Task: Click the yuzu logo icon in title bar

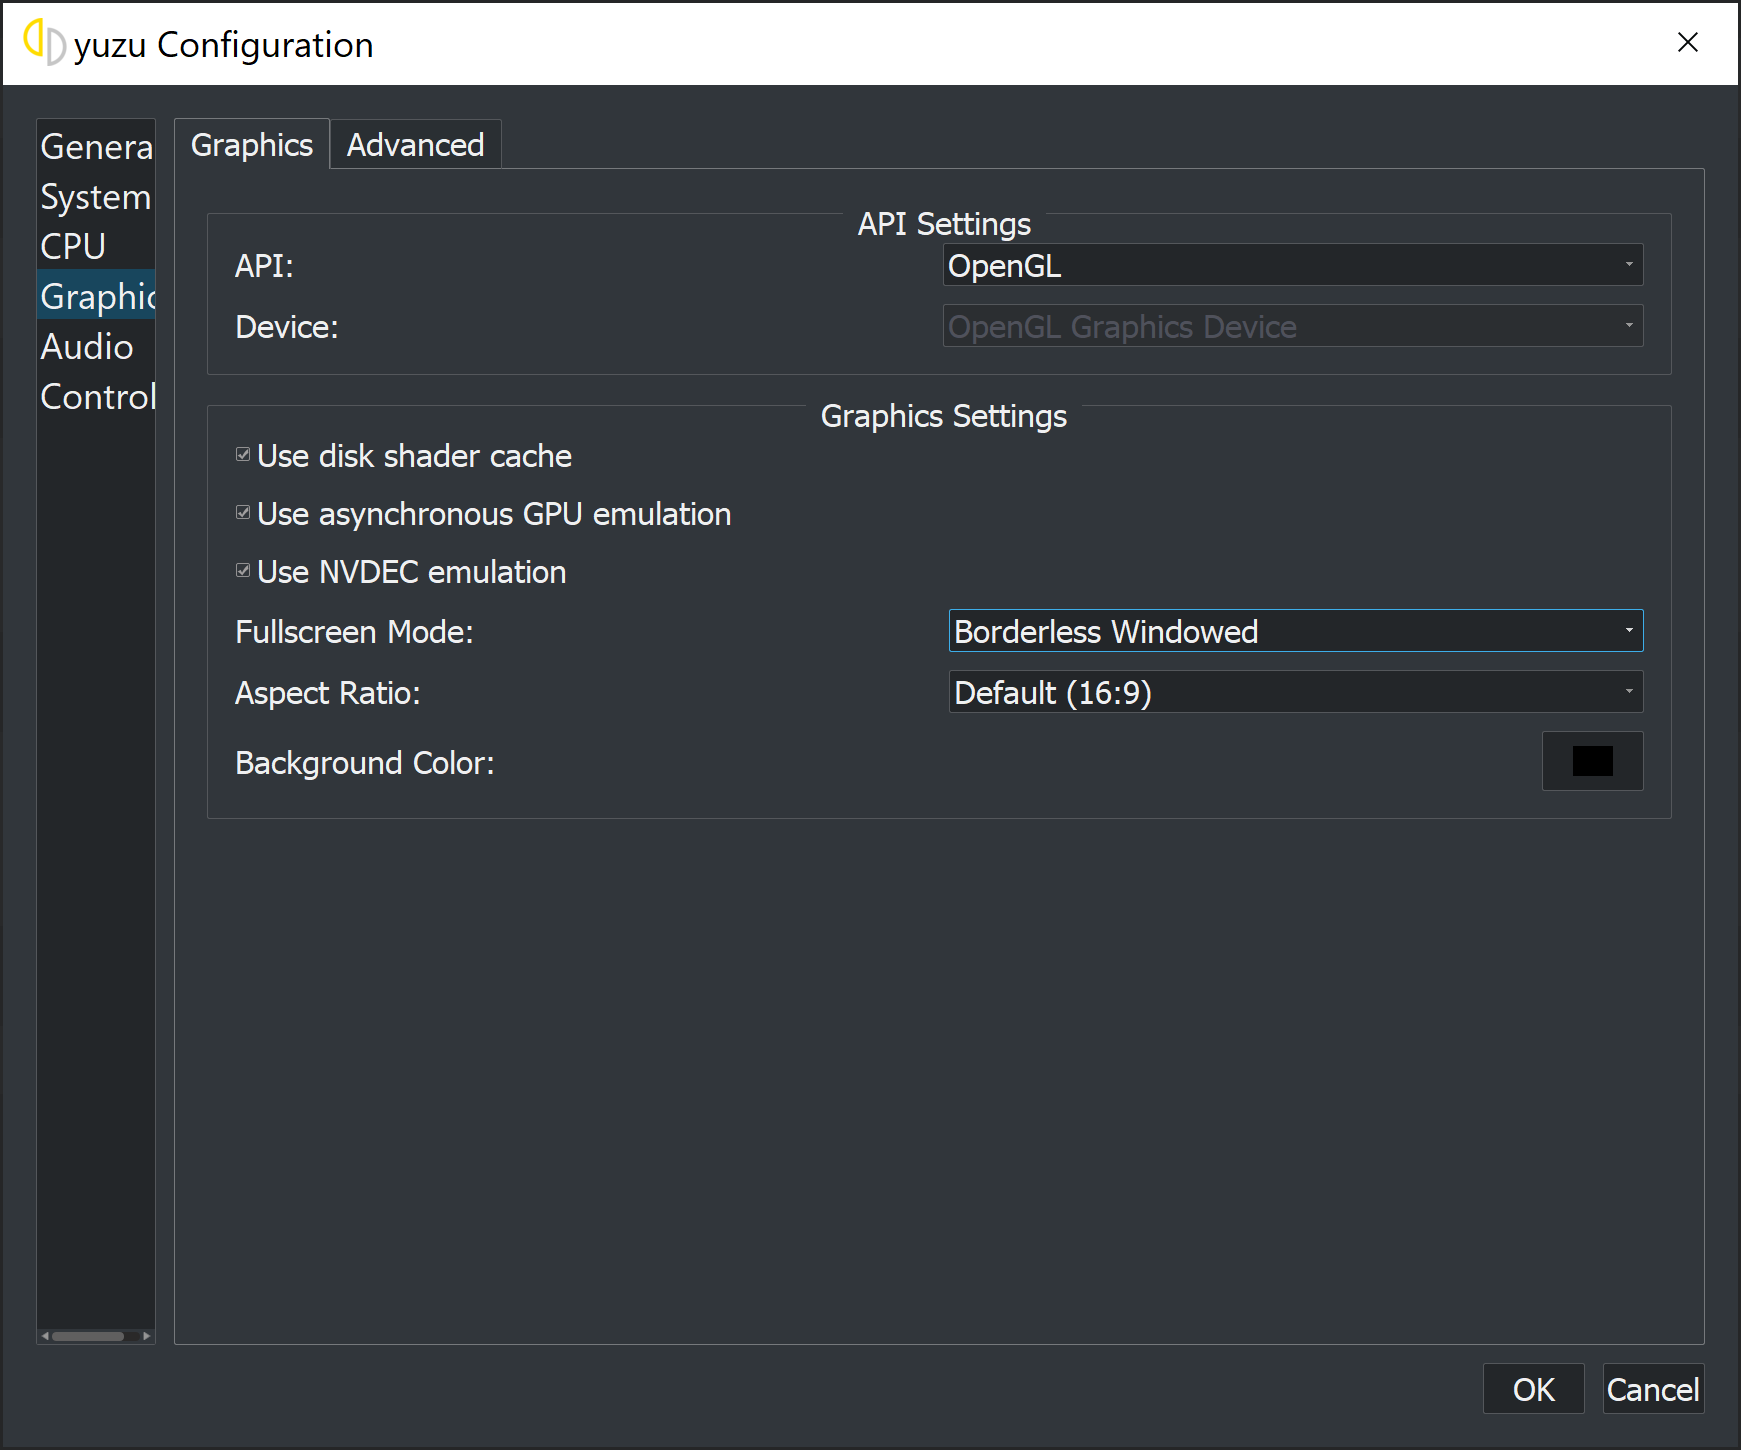Action: click(x=44, y=43)
